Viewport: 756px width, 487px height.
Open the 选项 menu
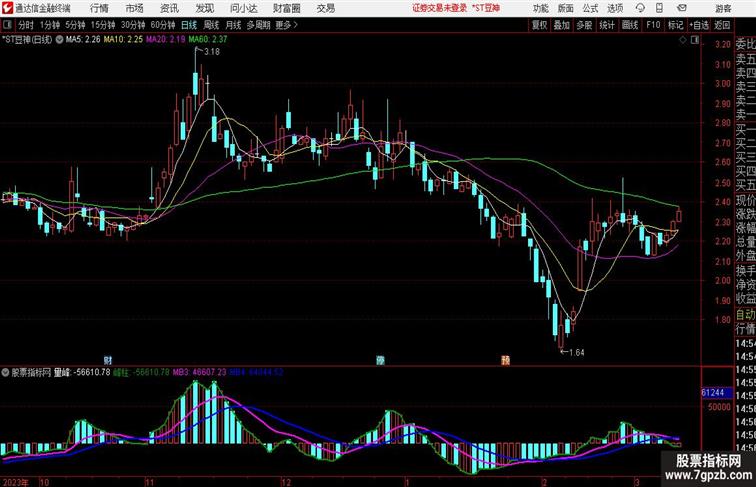pyautogui.click(x=615, y=8)
